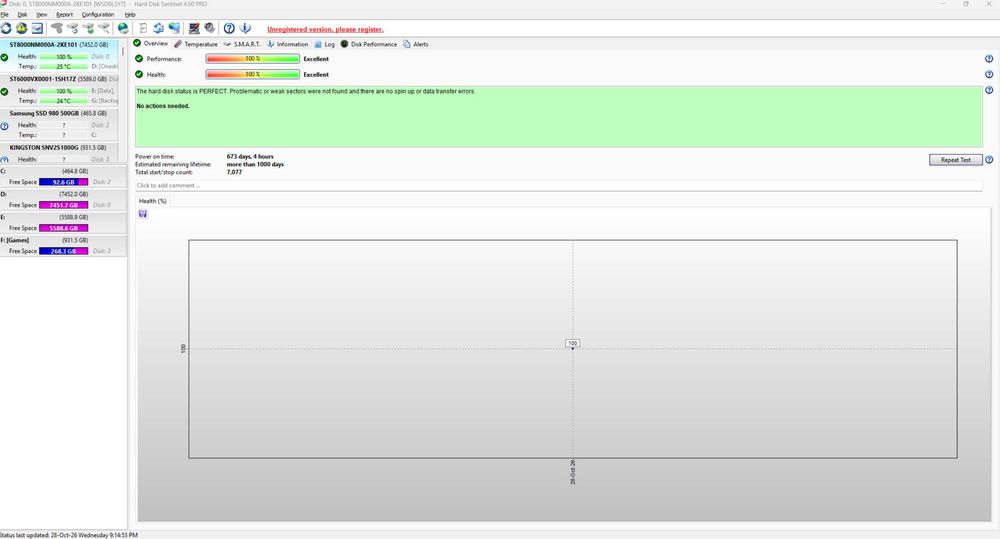Click the 28-Oct-26 date label under graph
Viewport: 1000px width, 539px height.
pos(573,472)
